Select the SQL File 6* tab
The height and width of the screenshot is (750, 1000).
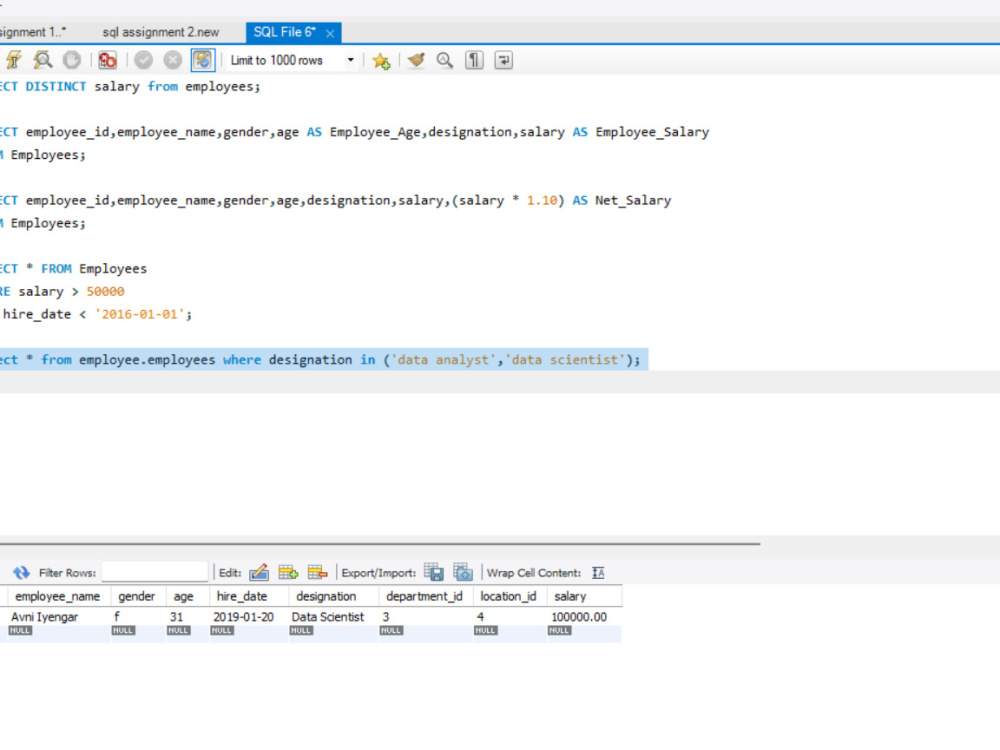[284, 33]
